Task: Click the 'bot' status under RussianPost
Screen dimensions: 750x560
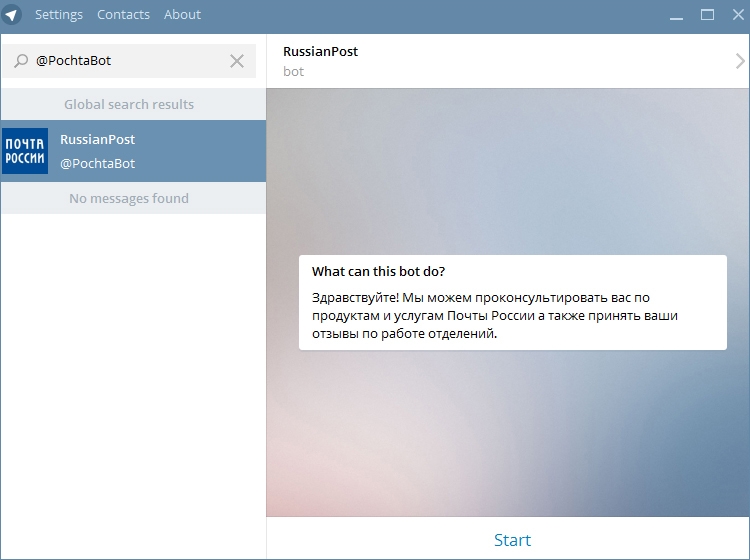Action: click(293, 72)
